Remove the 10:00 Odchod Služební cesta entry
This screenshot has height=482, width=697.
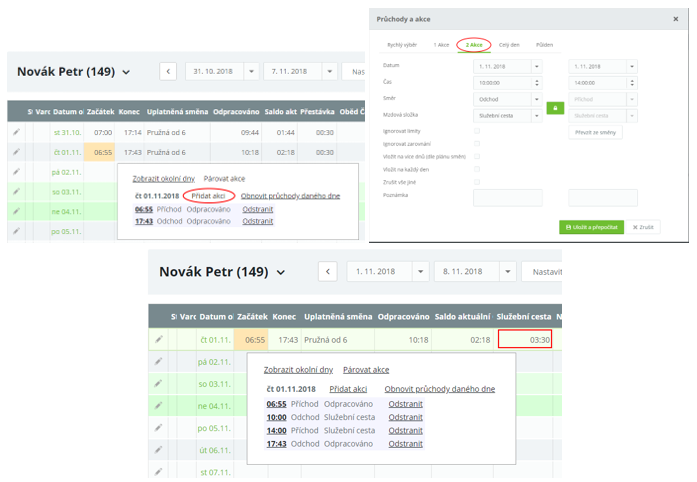pyautogui.click(x=405, y=417)
